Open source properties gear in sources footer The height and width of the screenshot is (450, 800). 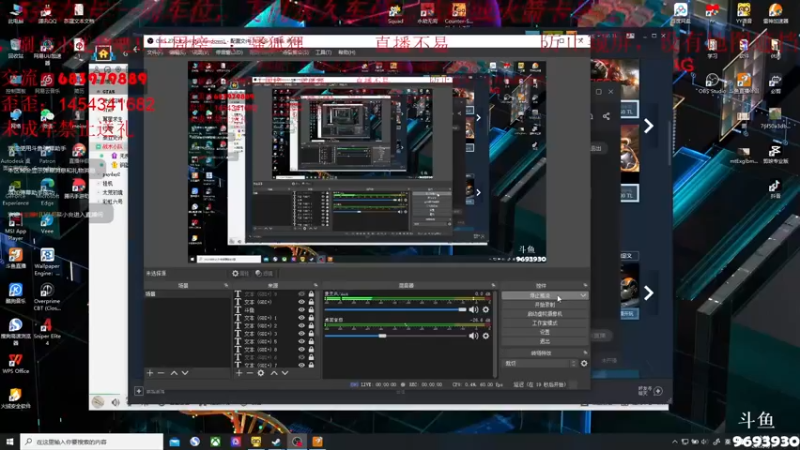click(x=261, y=373)
